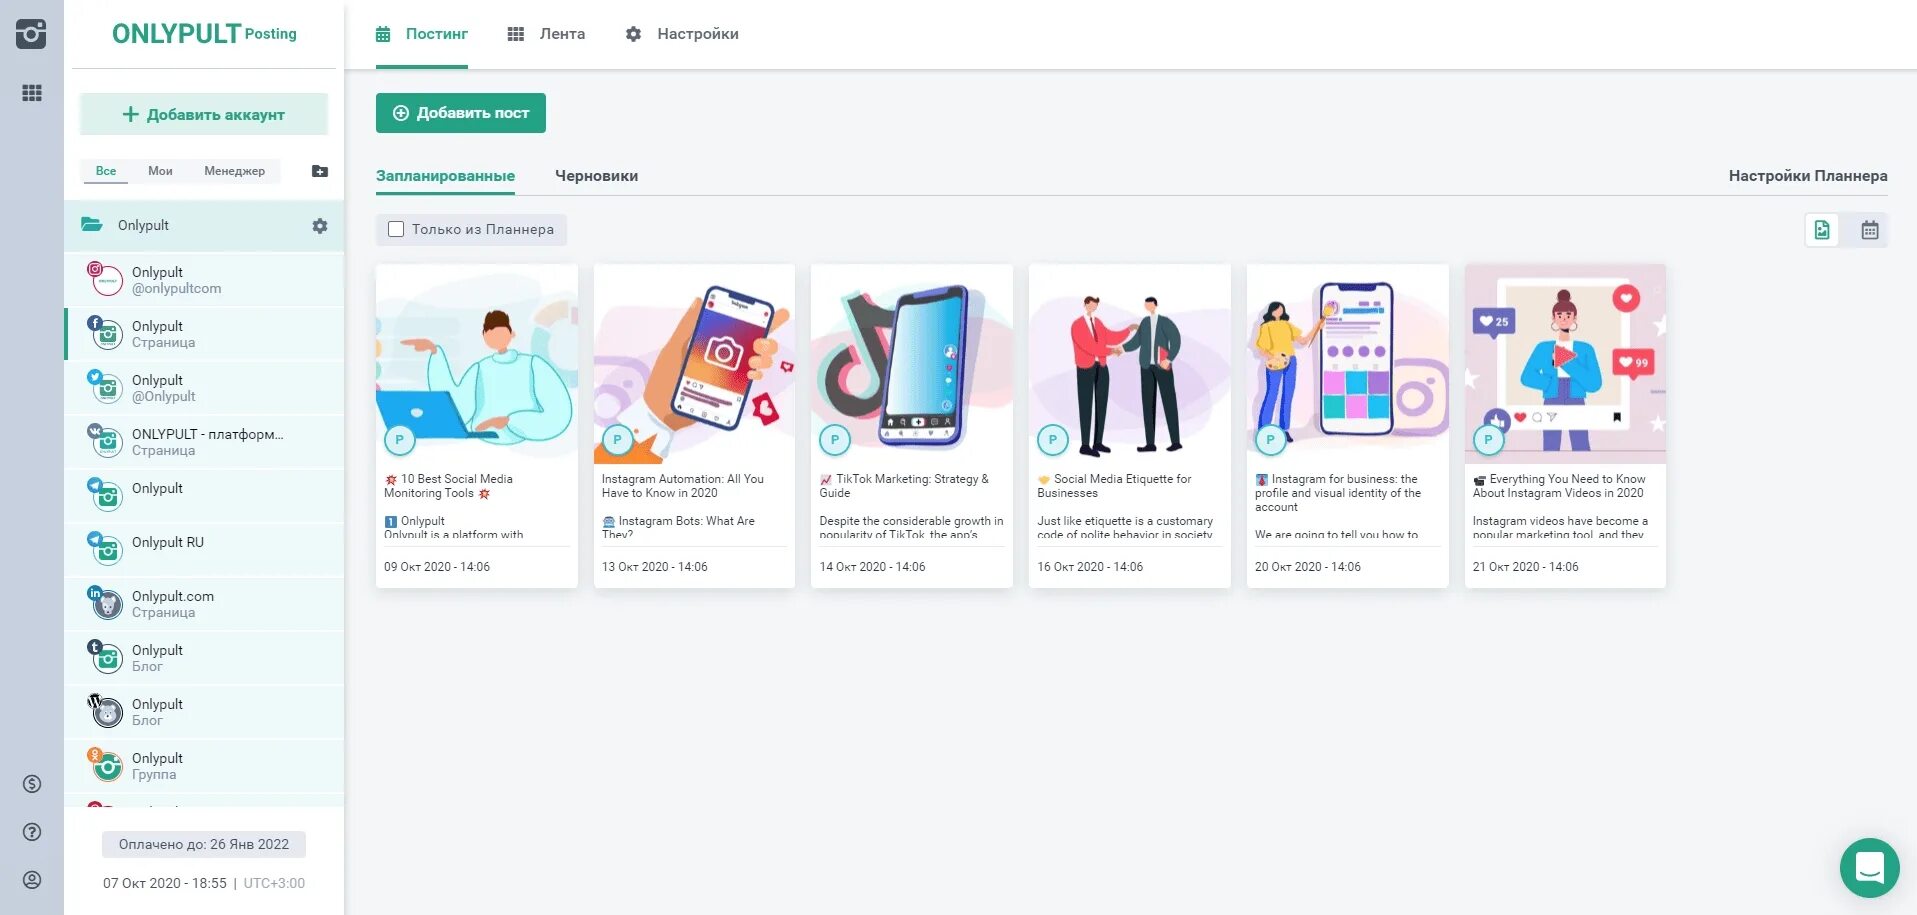Click the Добавить аккаунт button

(204, 114)
